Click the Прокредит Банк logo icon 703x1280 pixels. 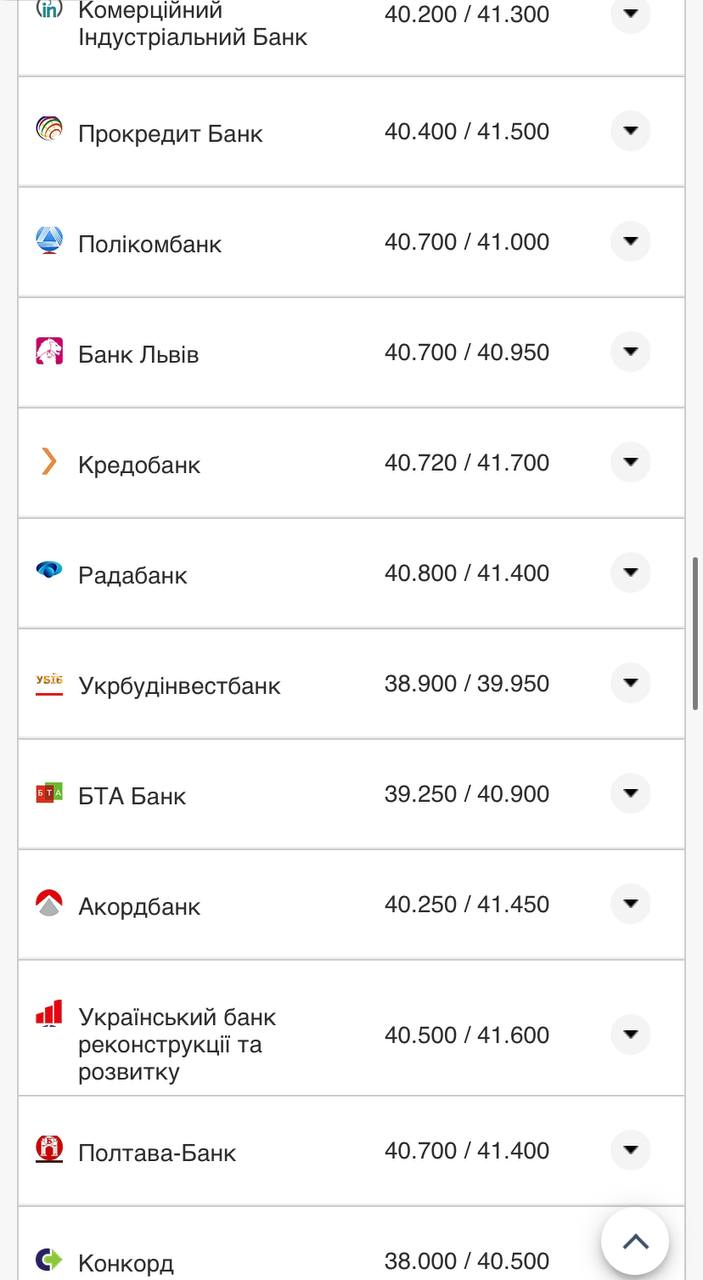coord(49,129)
